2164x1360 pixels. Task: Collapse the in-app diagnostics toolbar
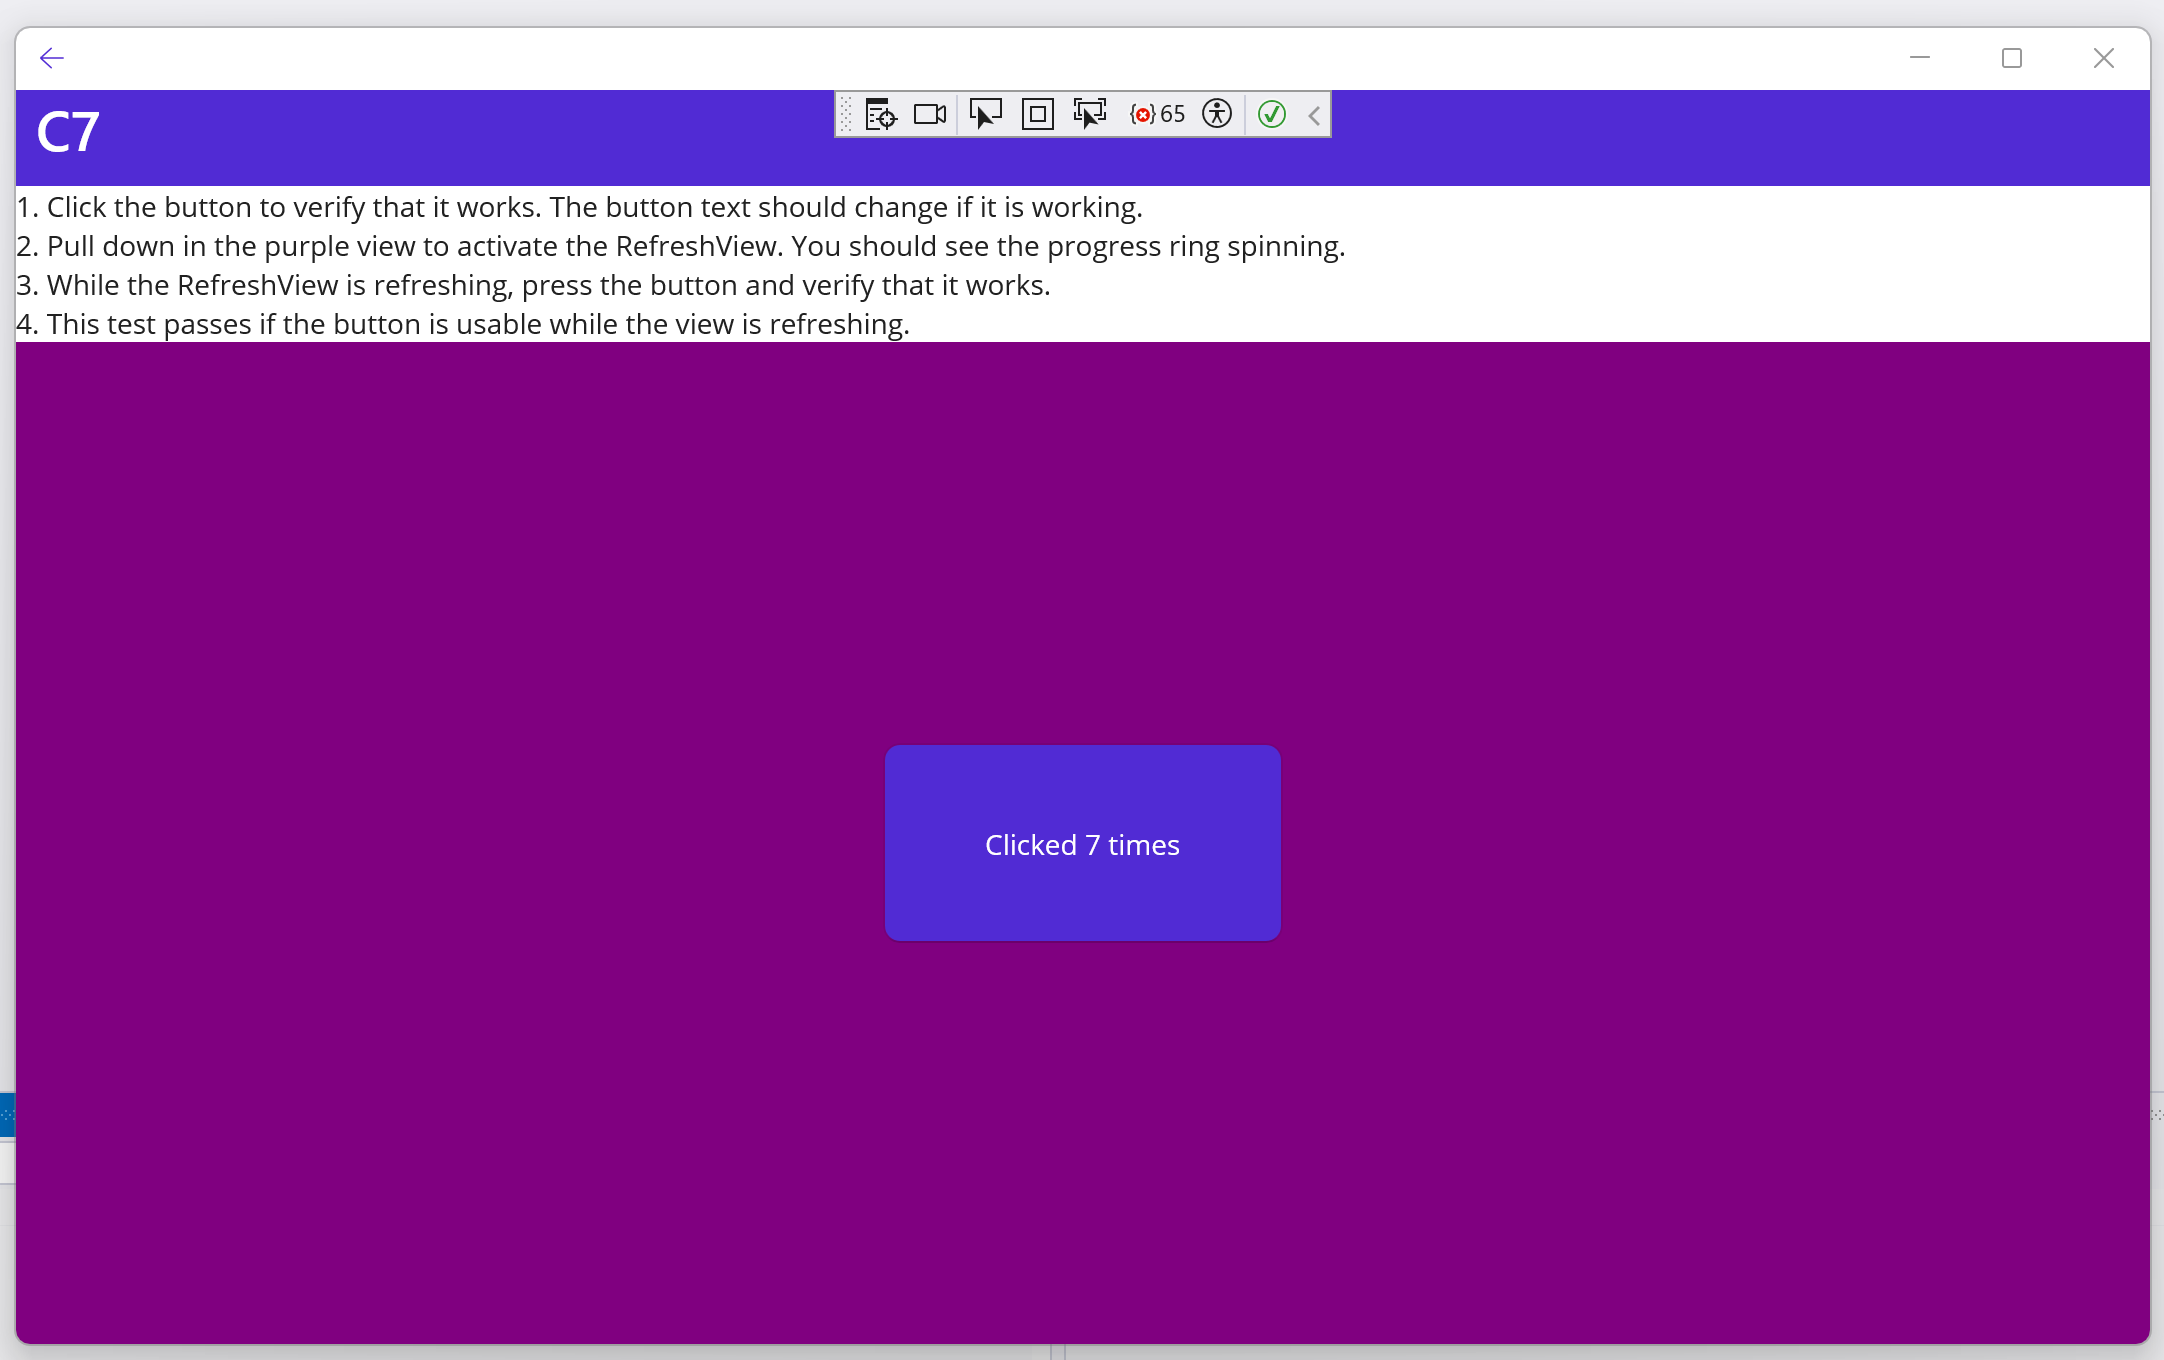(x=1313, y=114)
